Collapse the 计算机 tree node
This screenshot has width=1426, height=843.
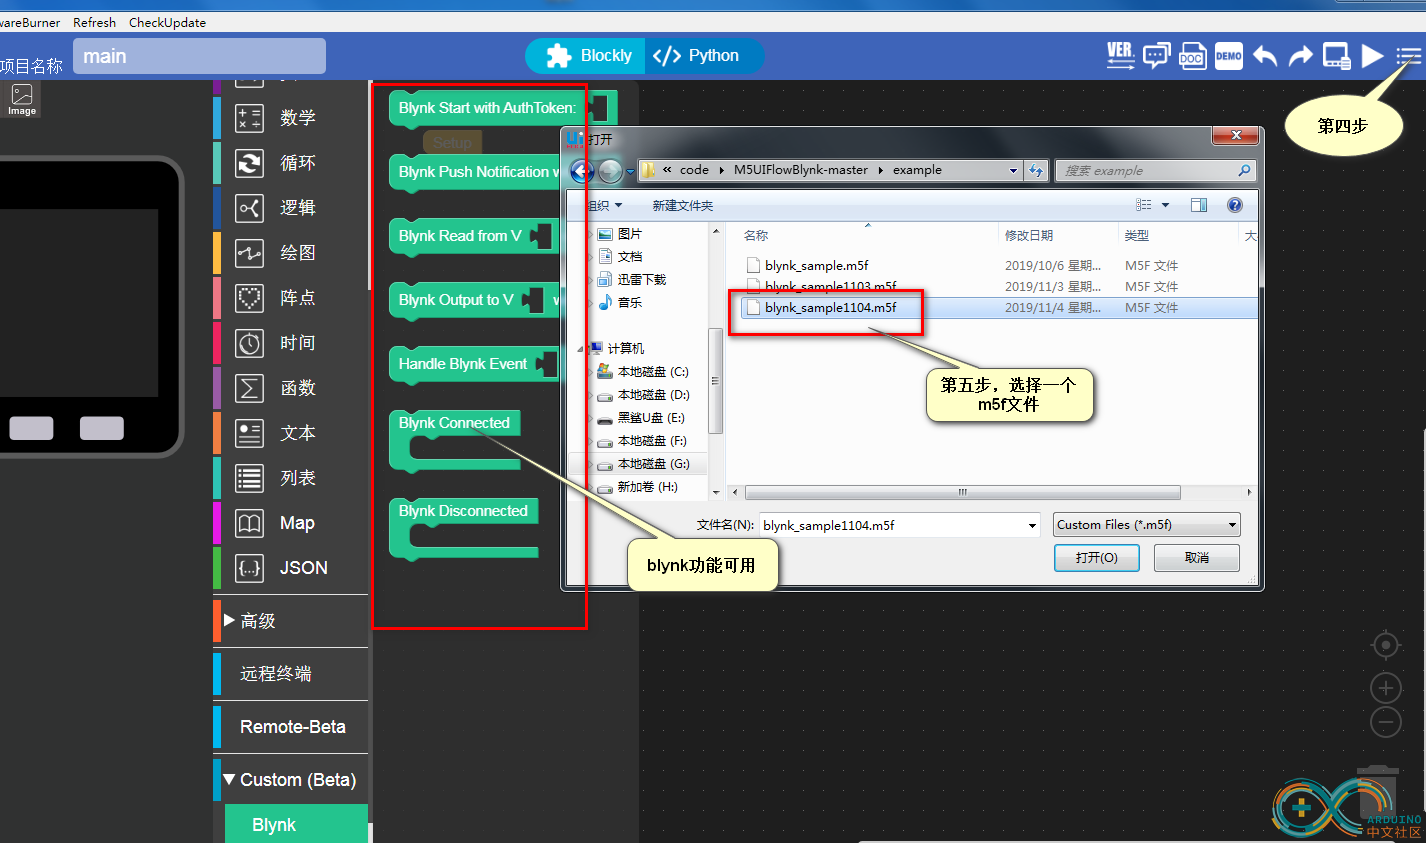pyautogui.click(x=581, y=348)
